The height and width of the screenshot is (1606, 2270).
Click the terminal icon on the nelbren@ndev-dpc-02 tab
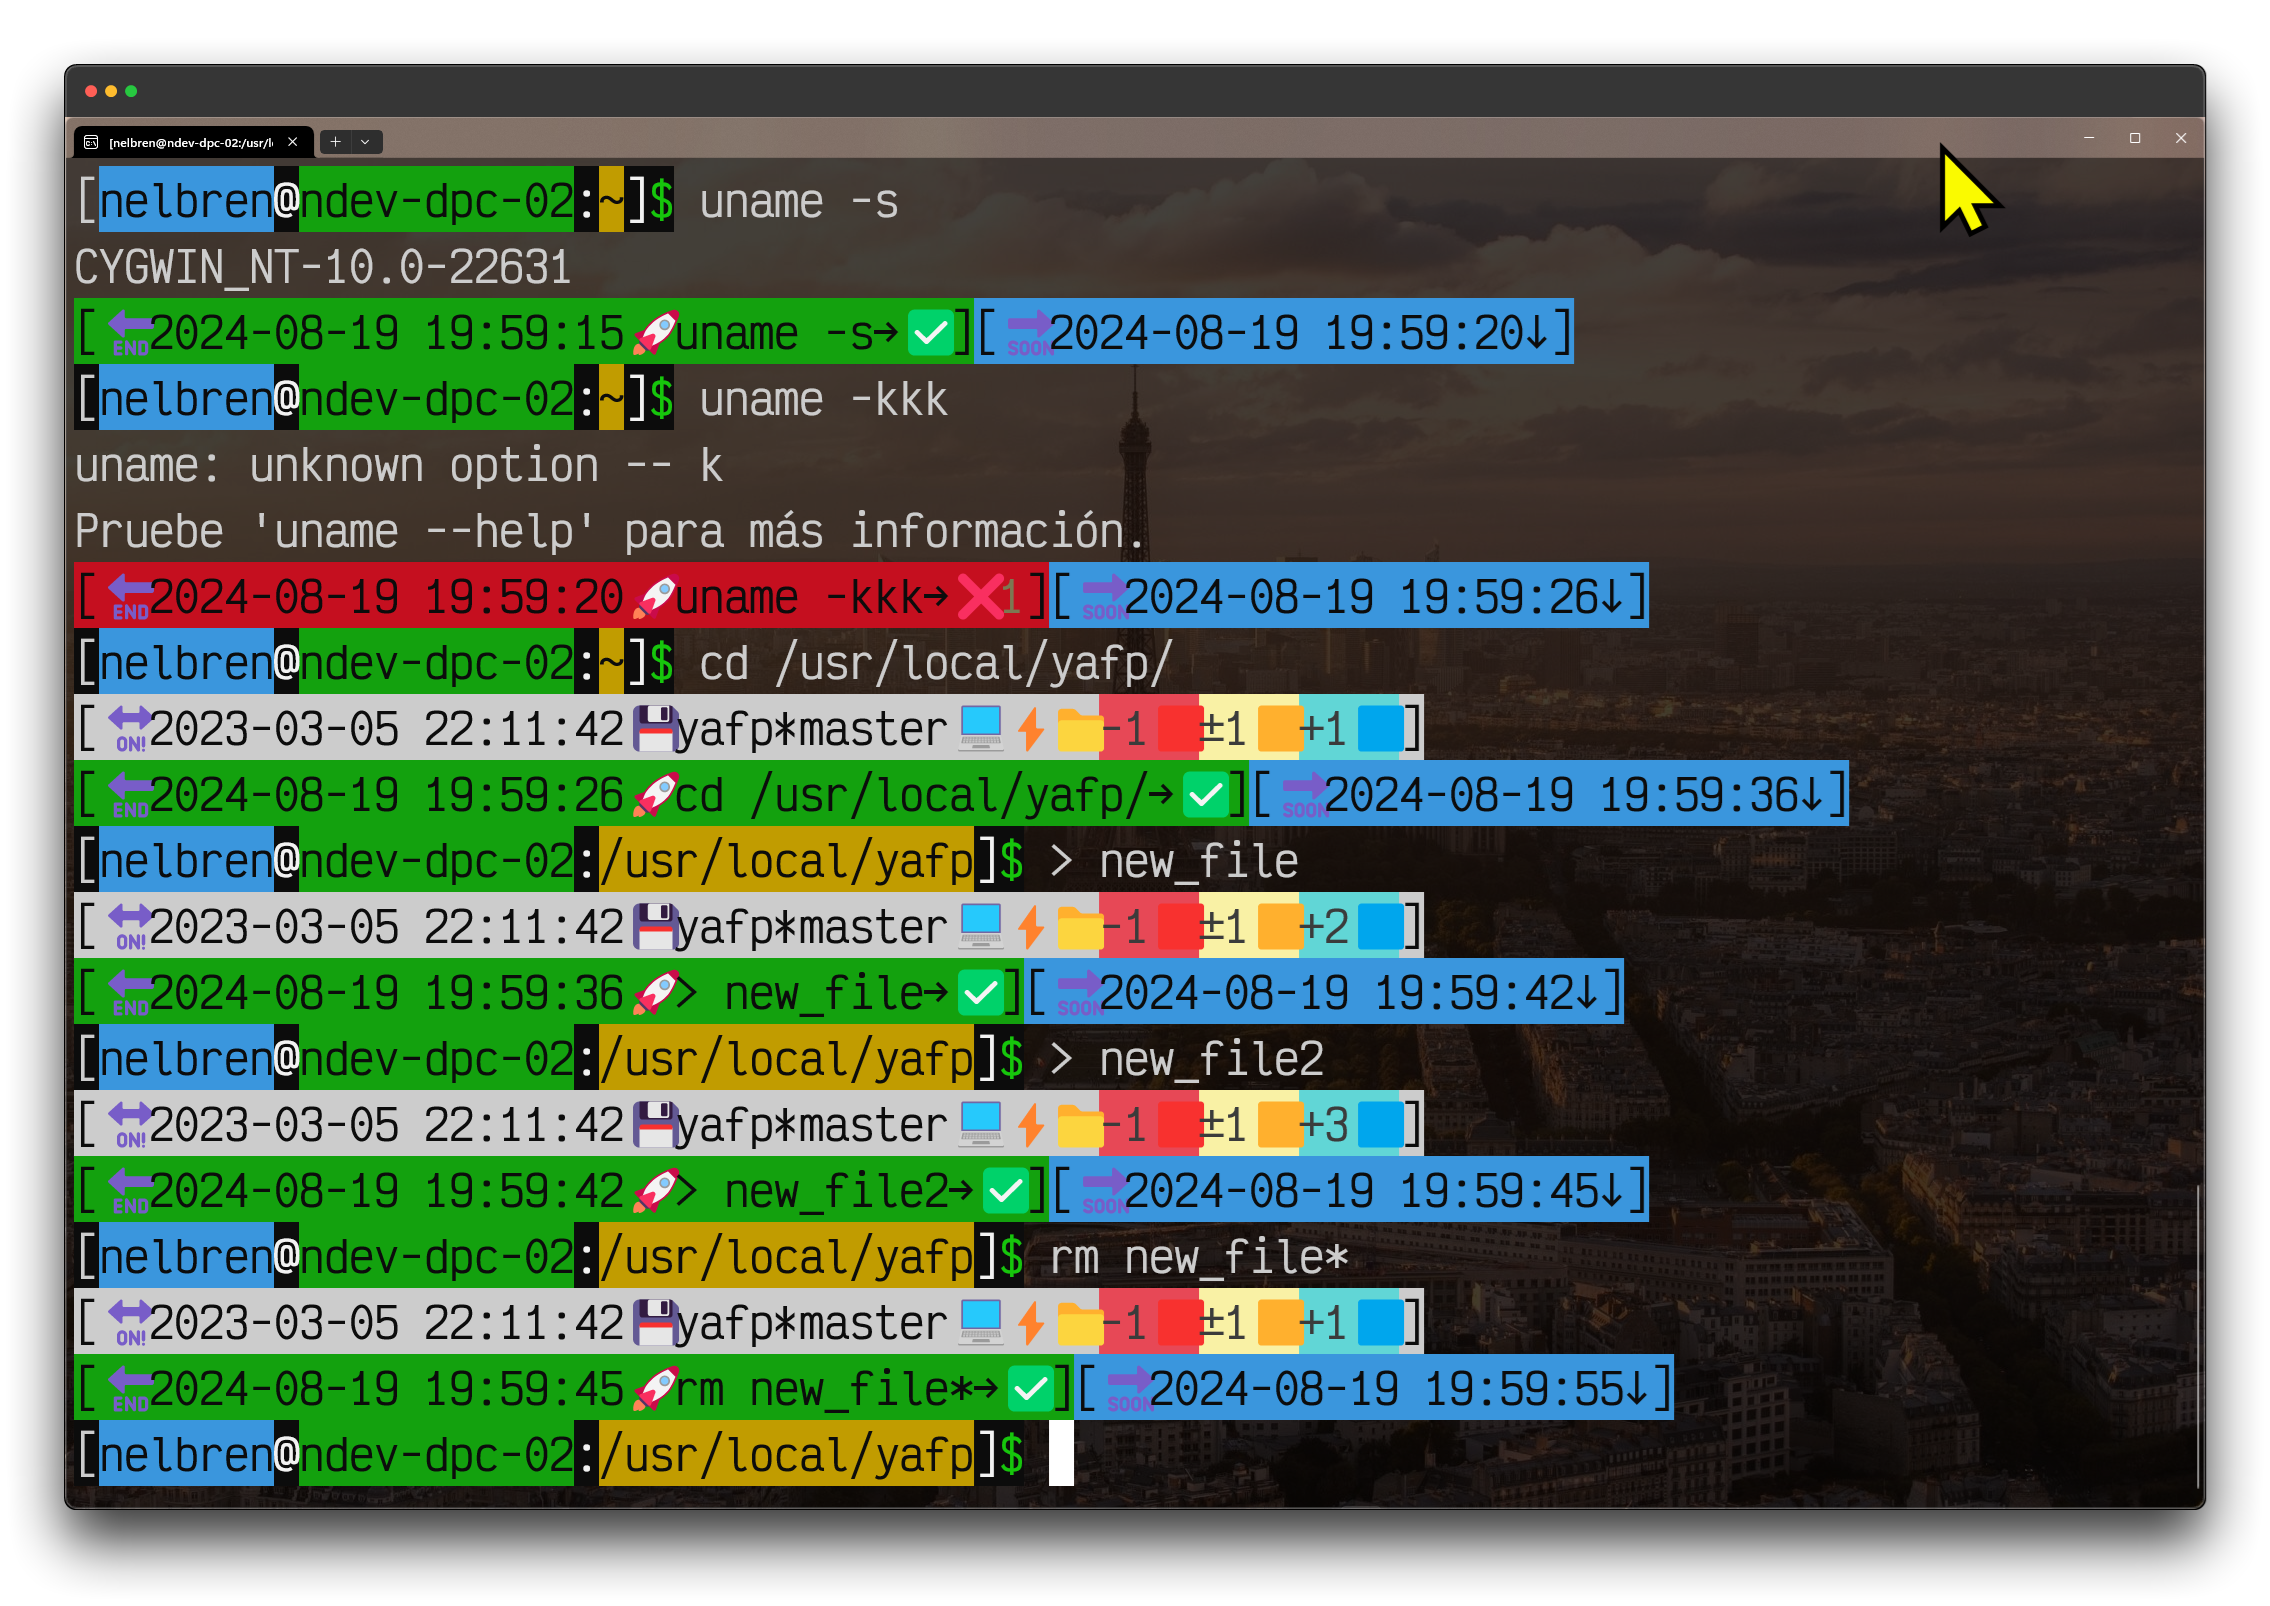[91, 142]
